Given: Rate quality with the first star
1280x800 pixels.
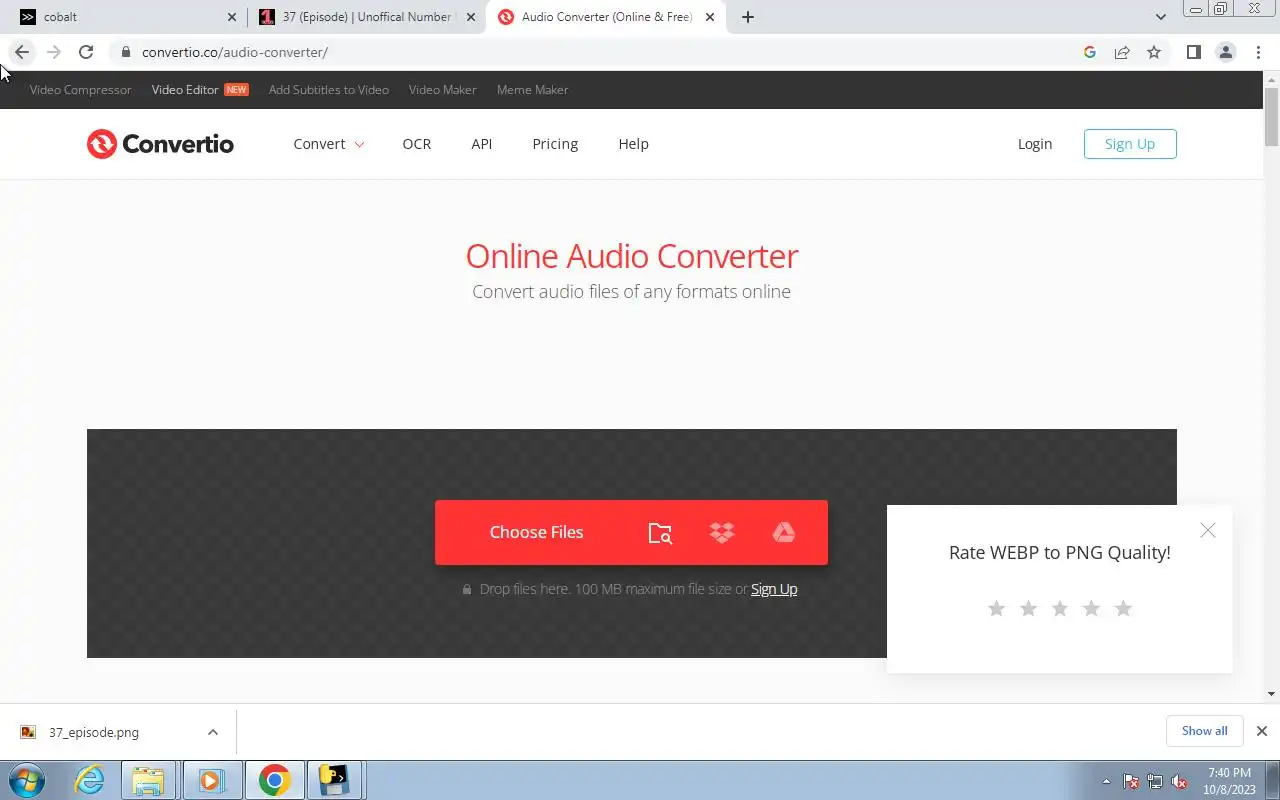Looking at the screenshot, I should [996, 608].
